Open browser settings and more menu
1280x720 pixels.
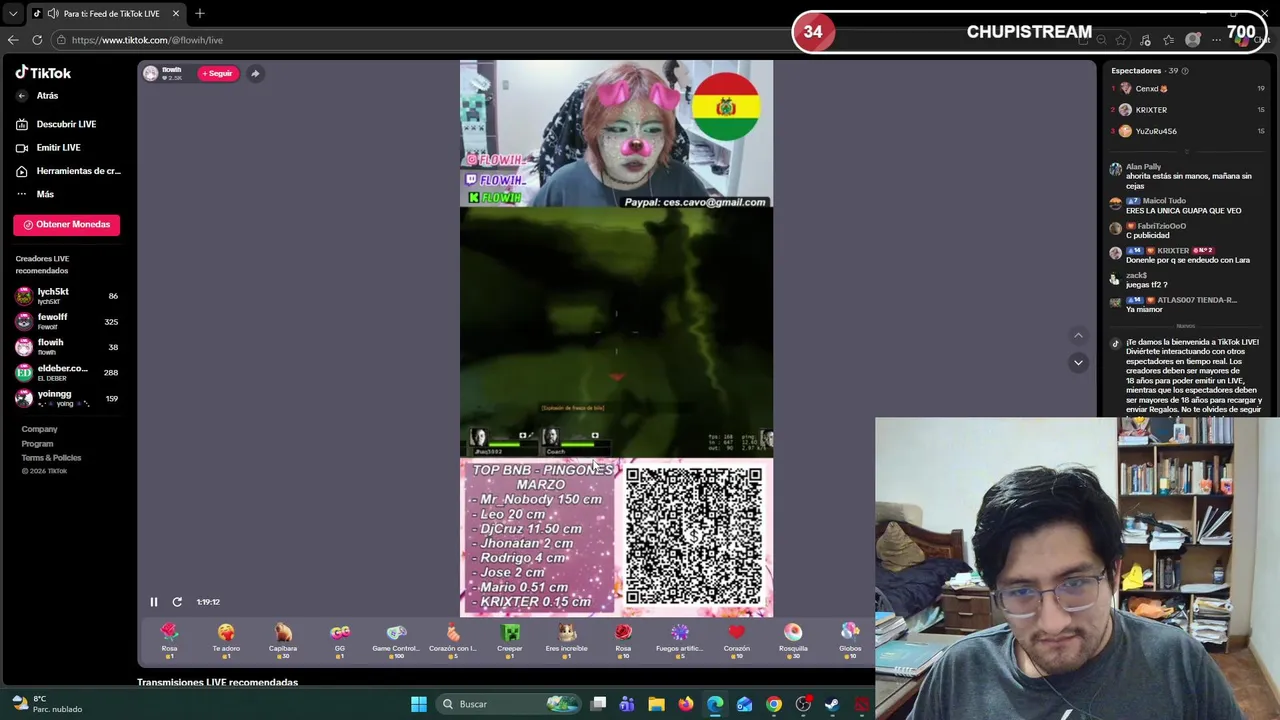pyautogui.click(x=1217, y=40)
